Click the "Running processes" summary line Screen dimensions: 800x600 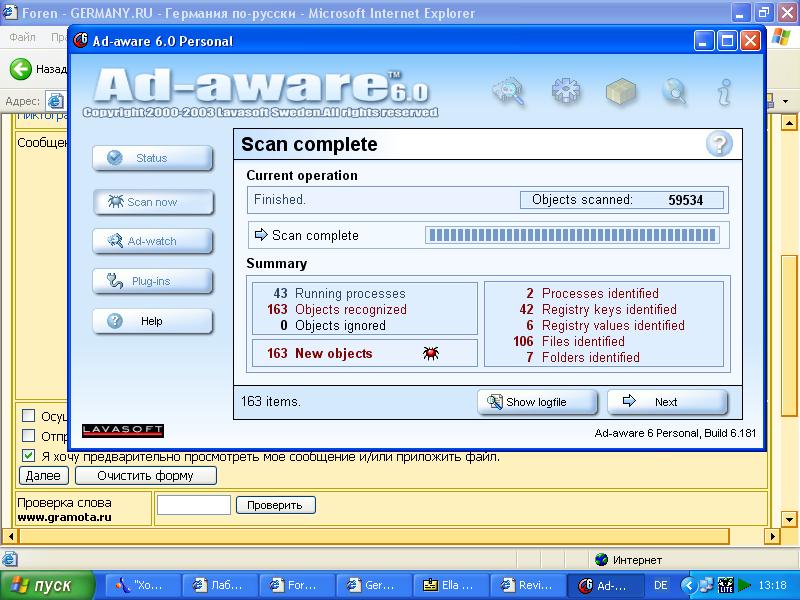pyautogui.click(x=350, y=293)
